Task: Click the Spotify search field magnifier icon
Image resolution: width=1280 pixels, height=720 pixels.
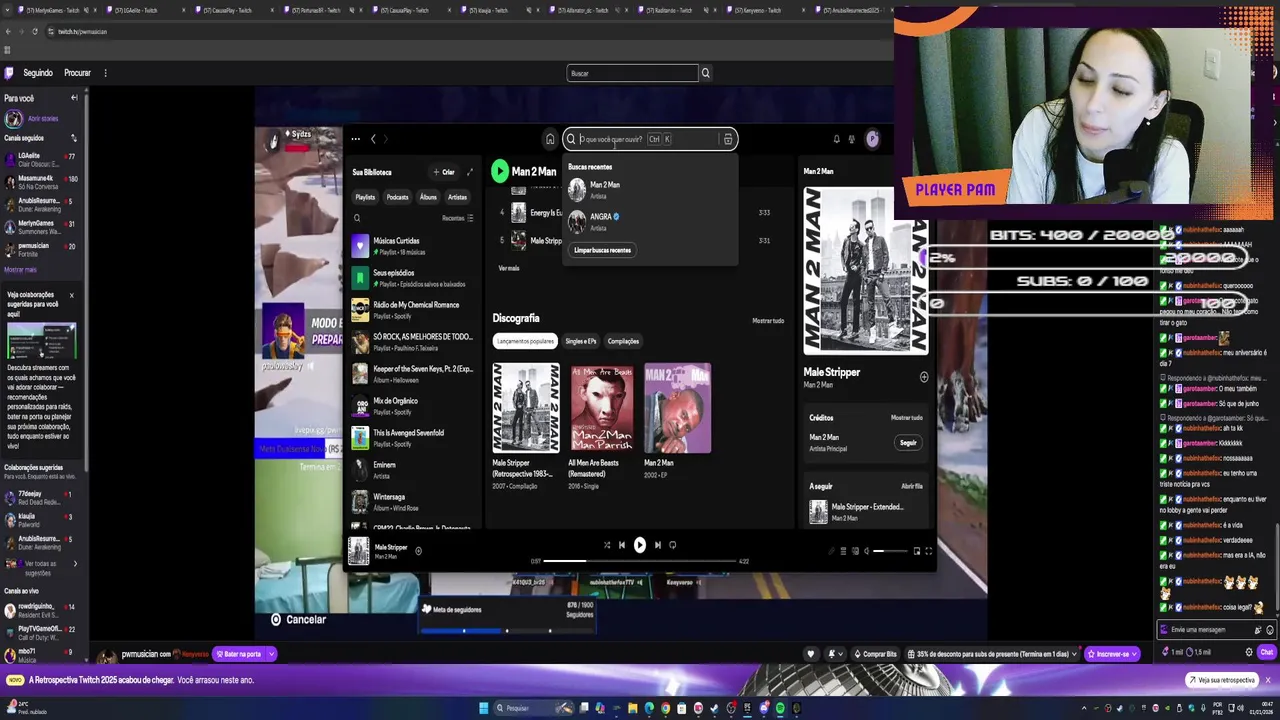Action: coord(571,139)
